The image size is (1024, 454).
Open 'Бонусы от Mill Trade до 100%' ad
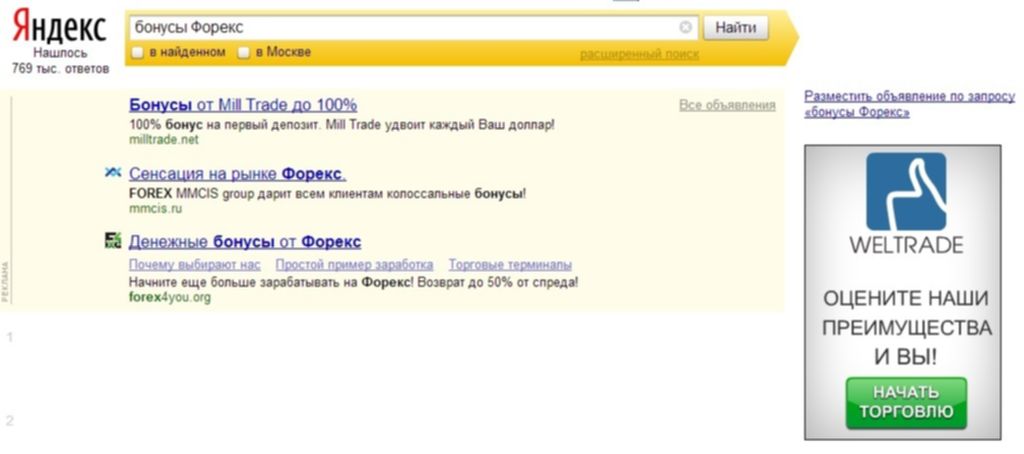pyautogui.click(x=243, y=105)
